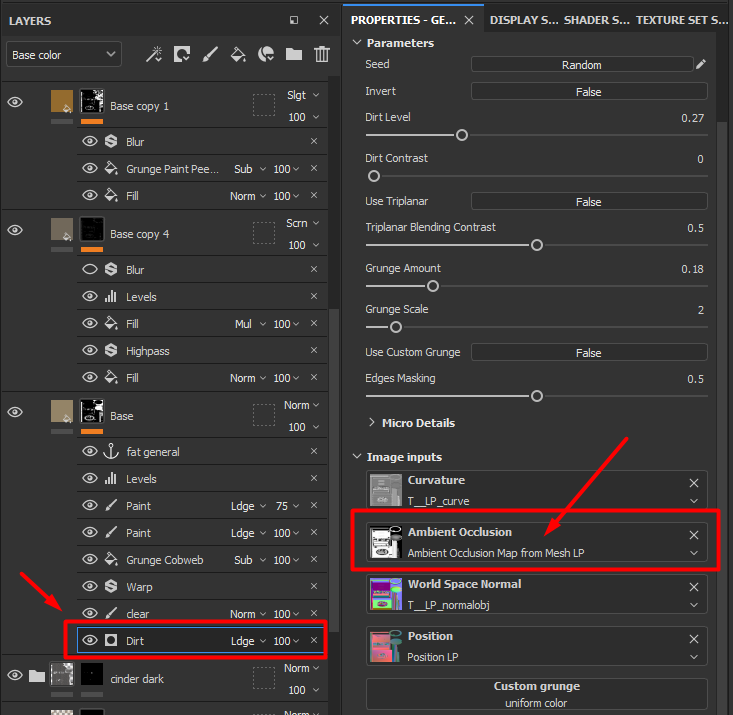733x715 pixels.
Task: Open smart material icon in Layers toolbar
Action: click(x=266, y=54)
